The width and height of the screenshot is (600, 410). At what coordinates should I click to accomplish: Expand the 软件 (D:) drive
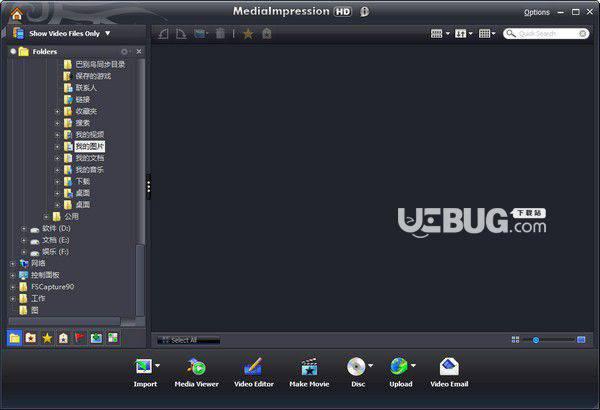24,229
